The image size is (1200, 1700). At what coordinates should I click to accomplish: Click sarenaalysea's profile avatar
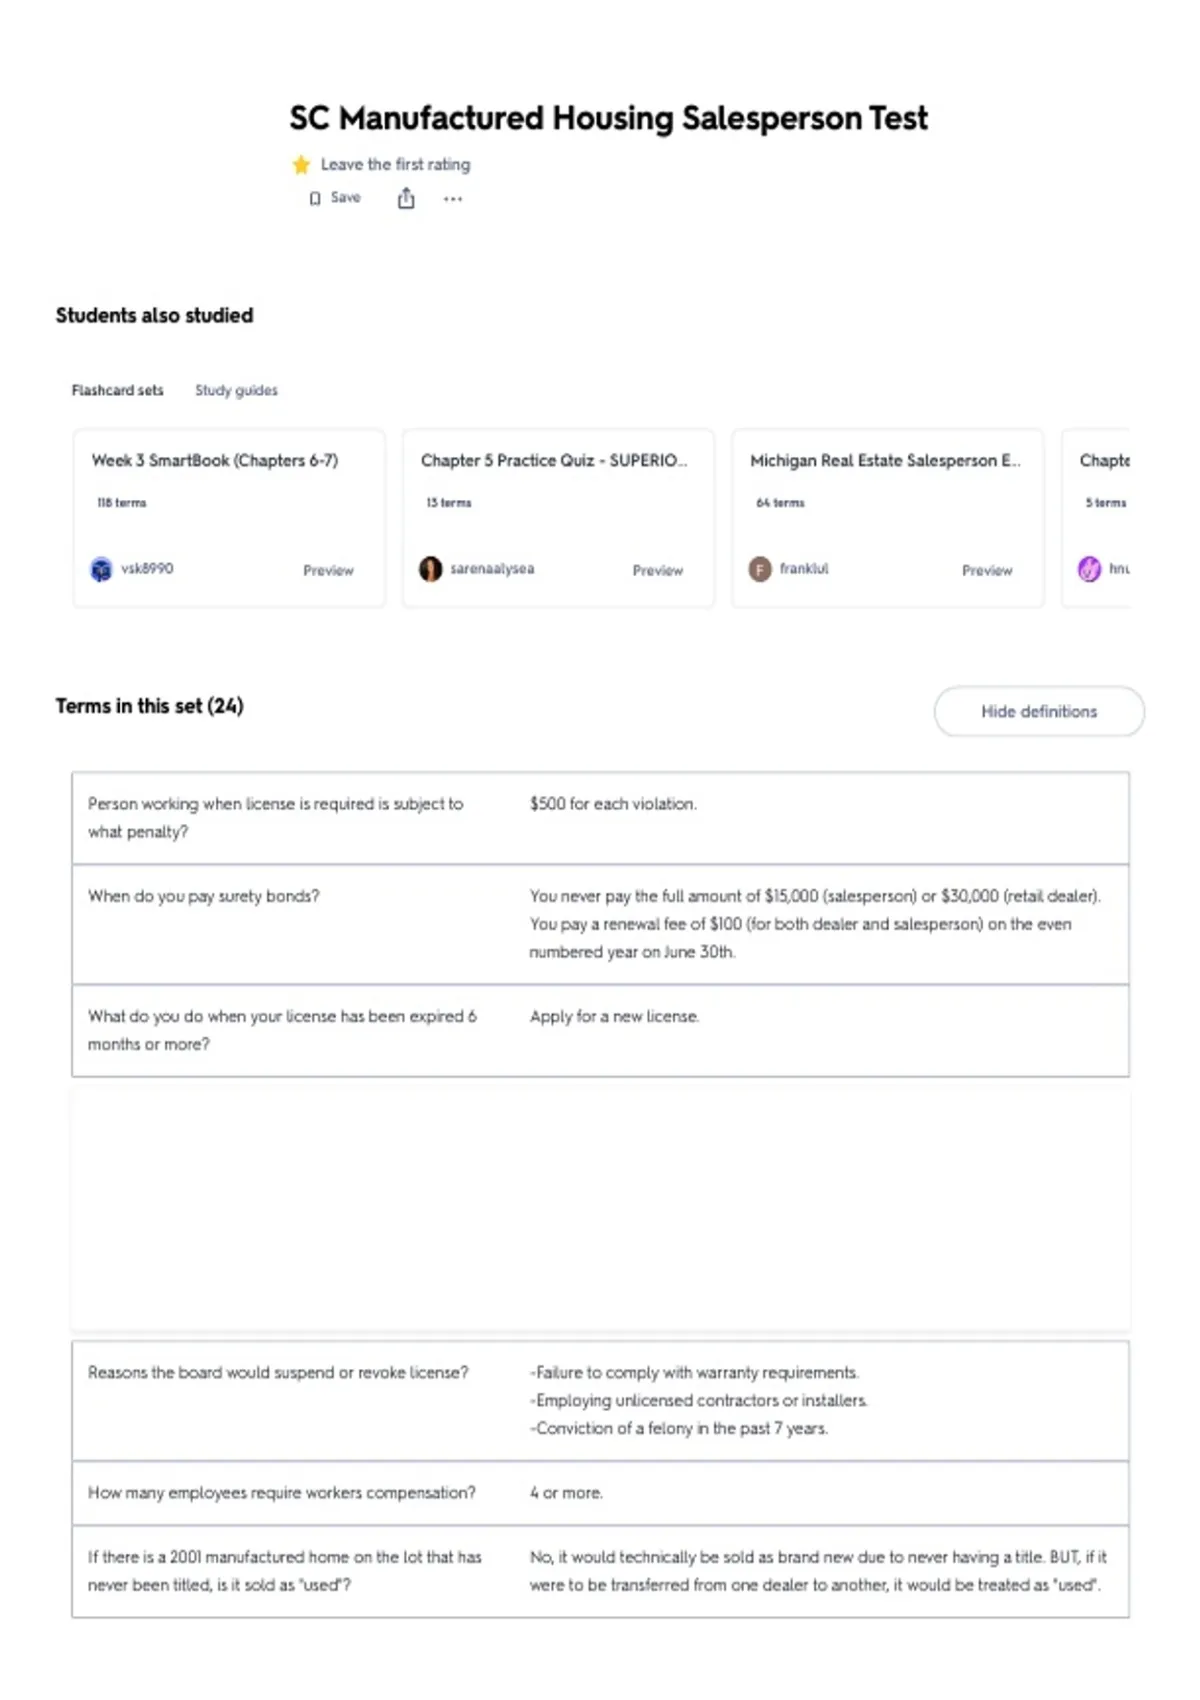[x=430, y=569]
